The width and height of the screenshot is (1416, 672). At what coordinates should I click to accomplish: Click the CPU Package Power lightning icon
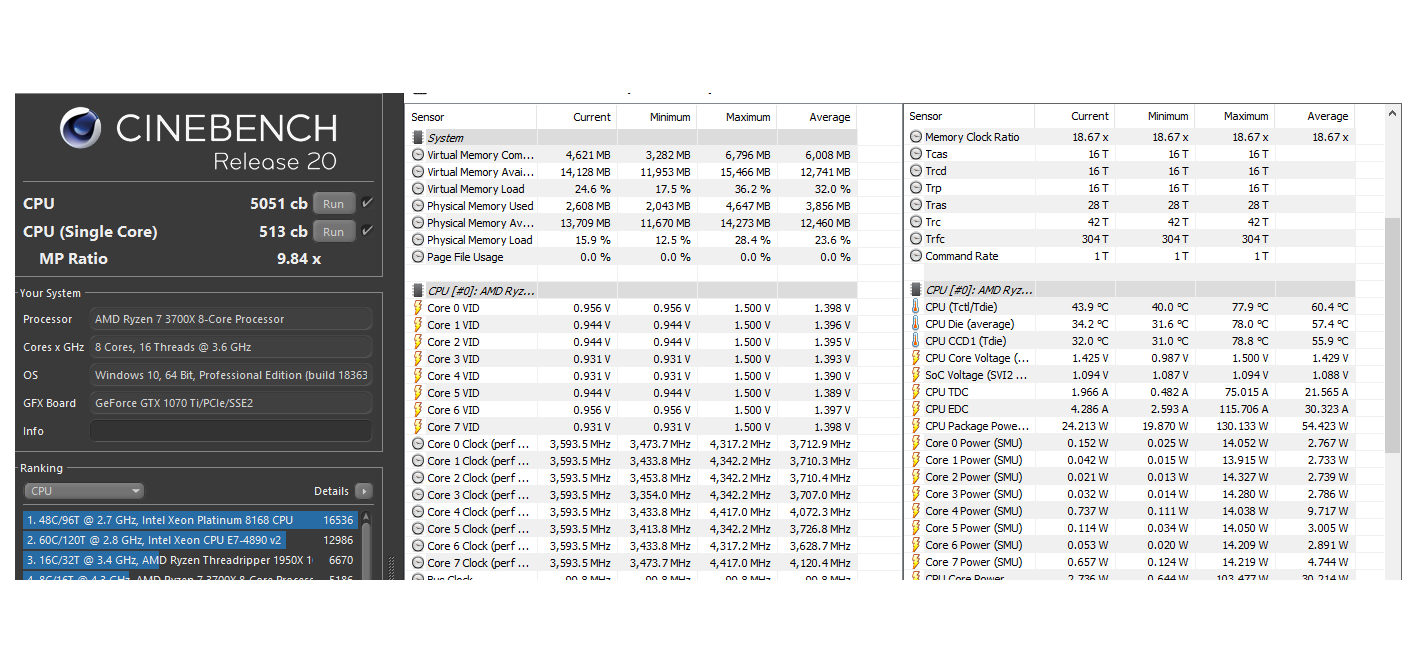[x=916, y=426]
